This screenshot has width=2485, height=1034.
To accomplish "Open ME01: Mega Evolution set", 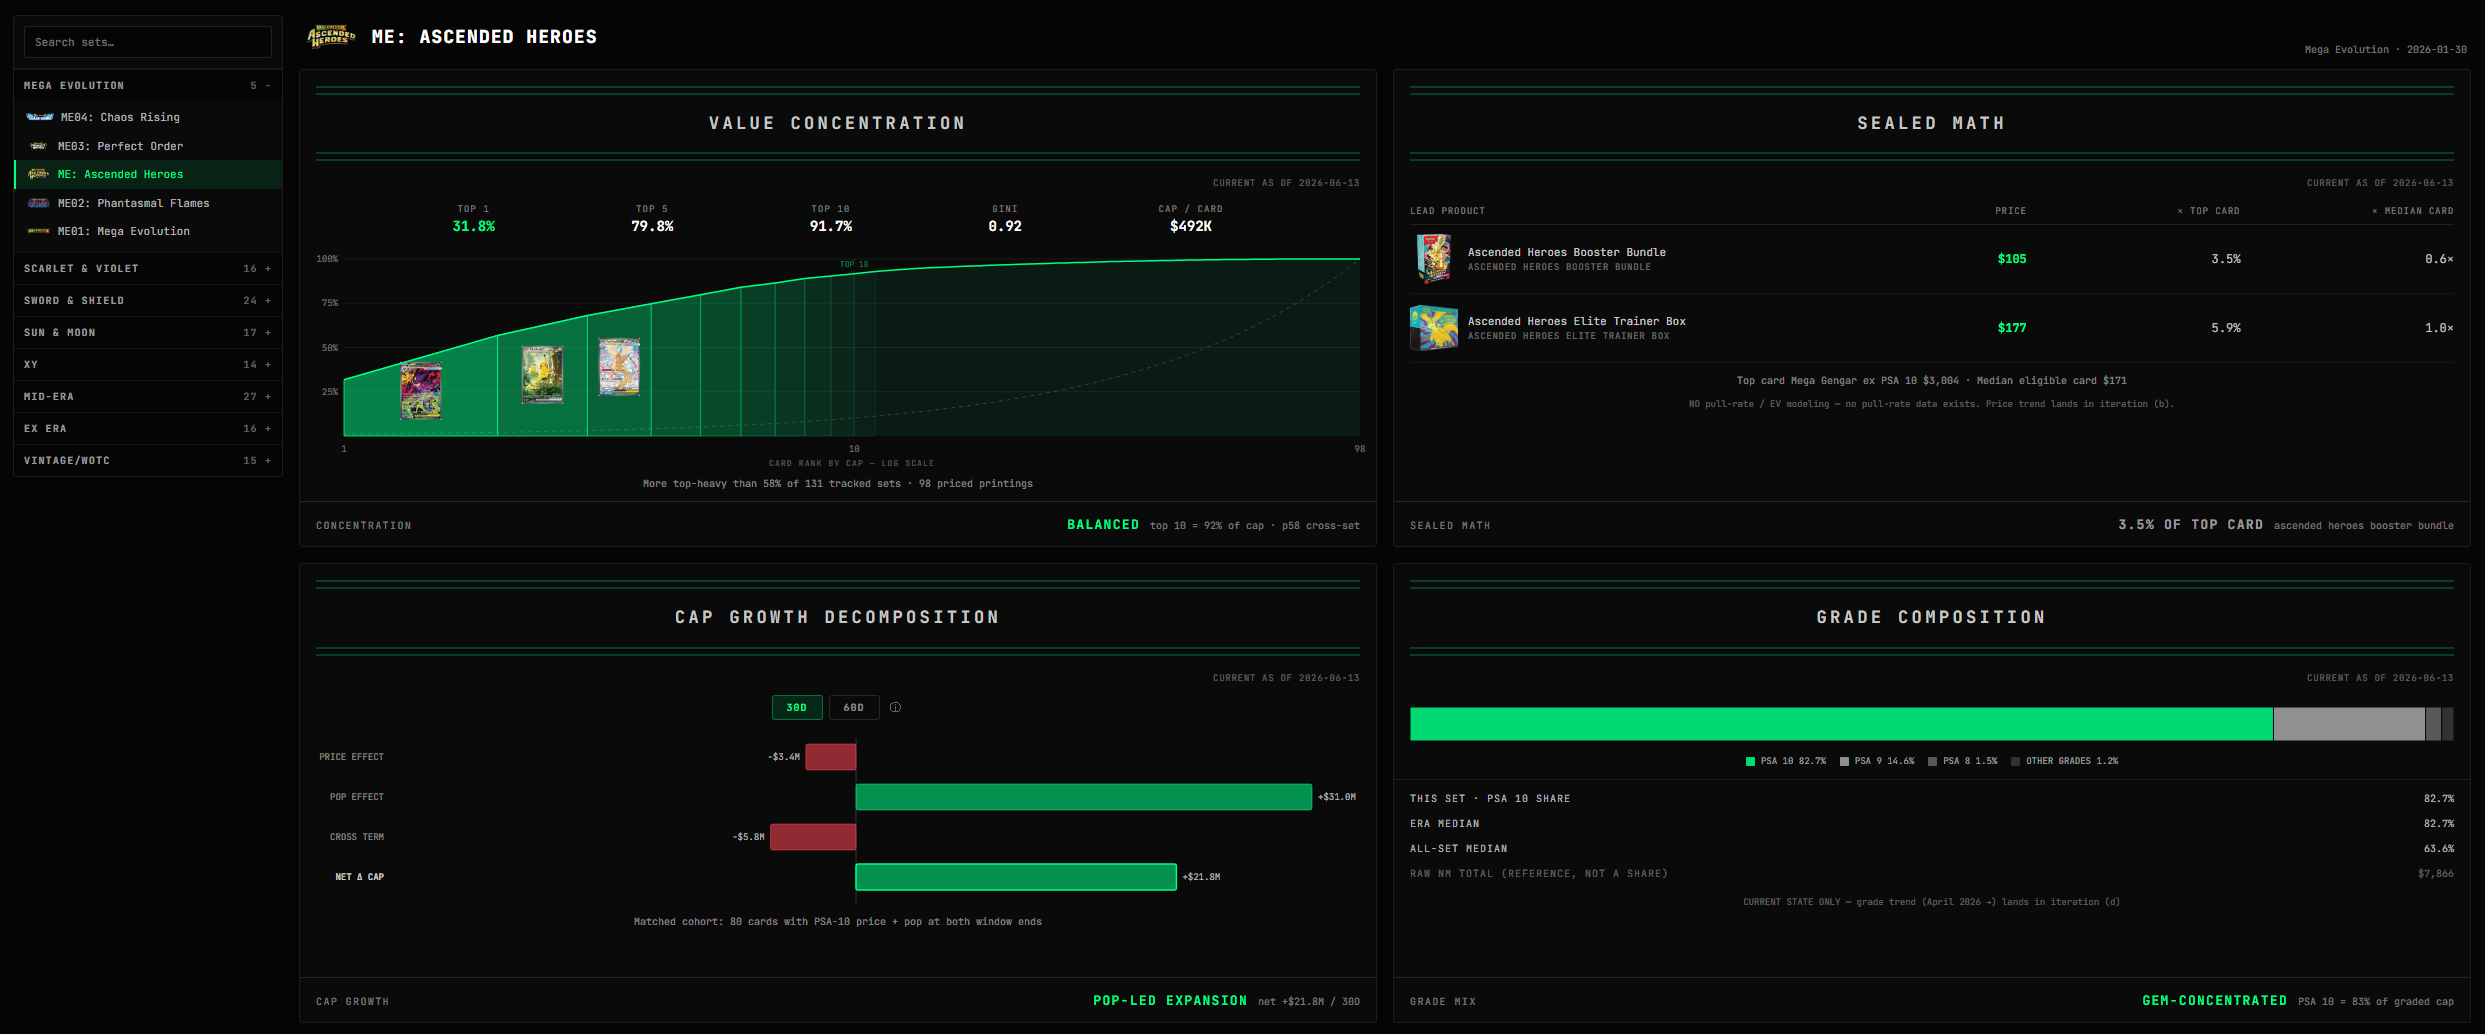I will pos(148,231).
